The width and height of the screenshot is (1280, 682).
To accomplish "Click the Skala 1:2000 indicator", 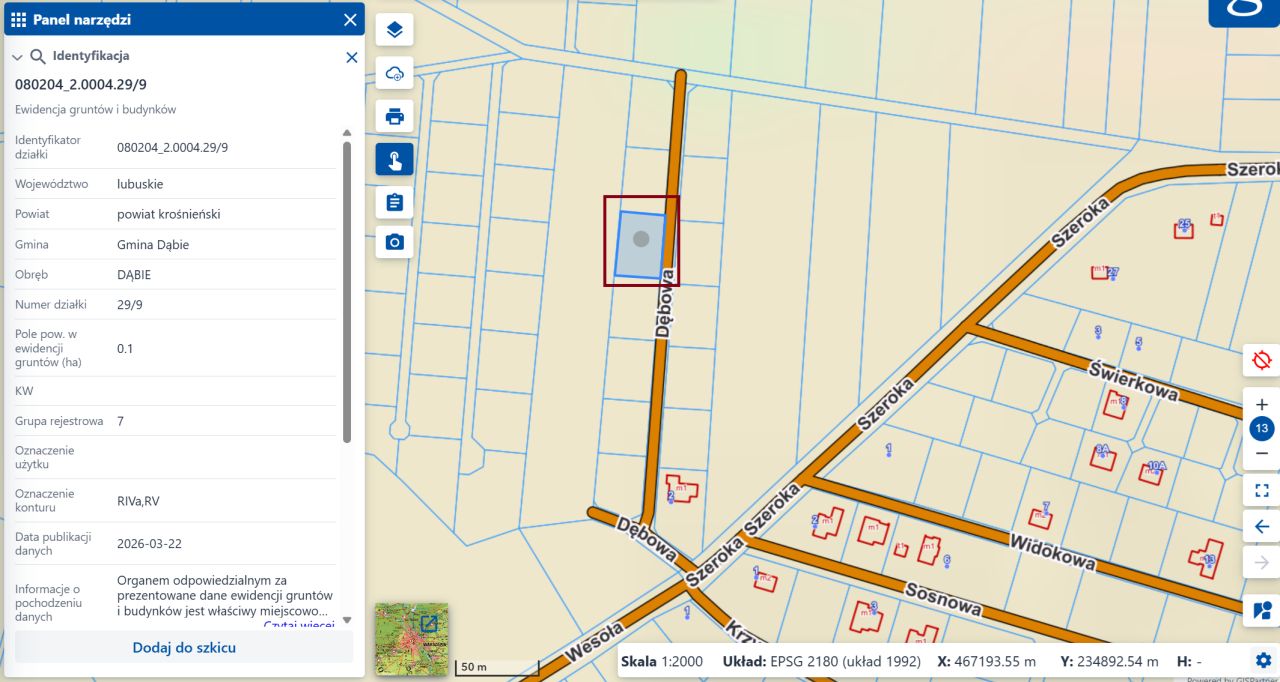I will point(662,661).
